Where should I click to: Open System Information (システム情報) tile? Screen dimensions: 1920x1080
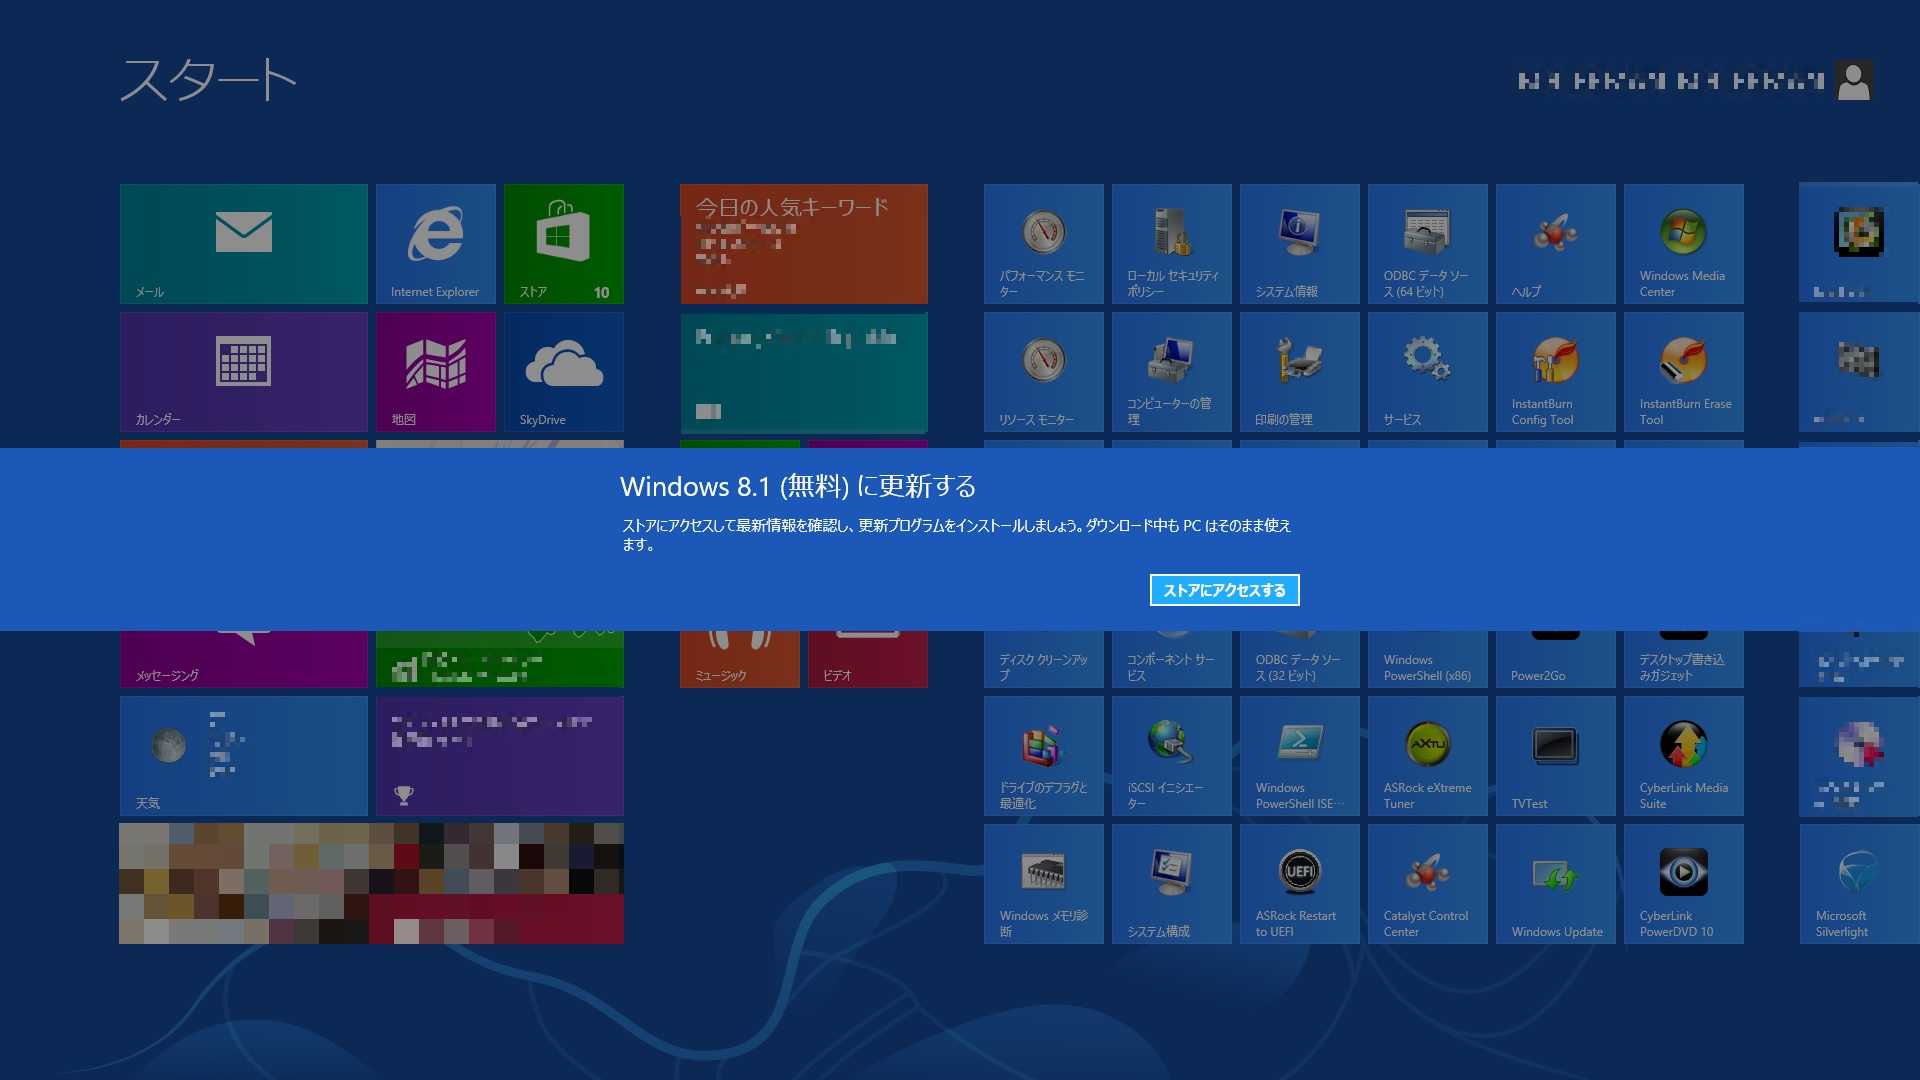(1300, 244)
